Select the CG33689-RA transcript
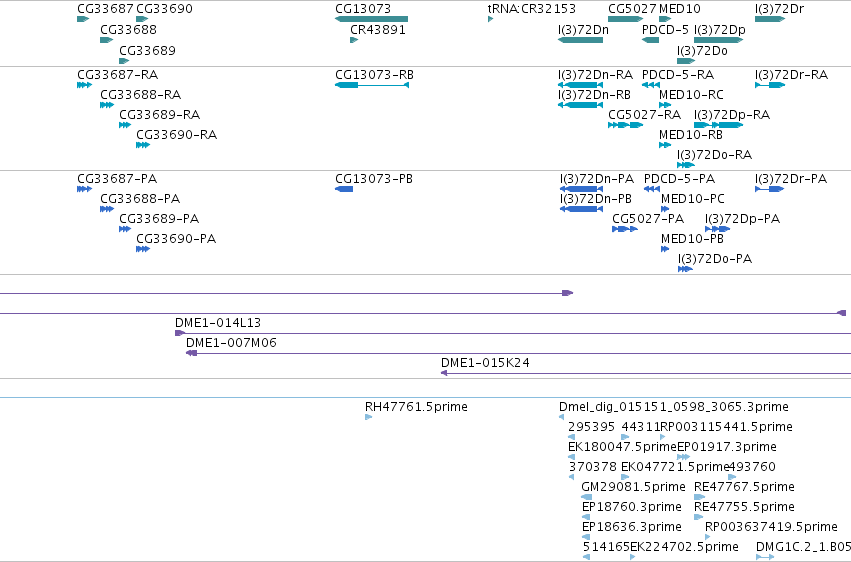 125,125
